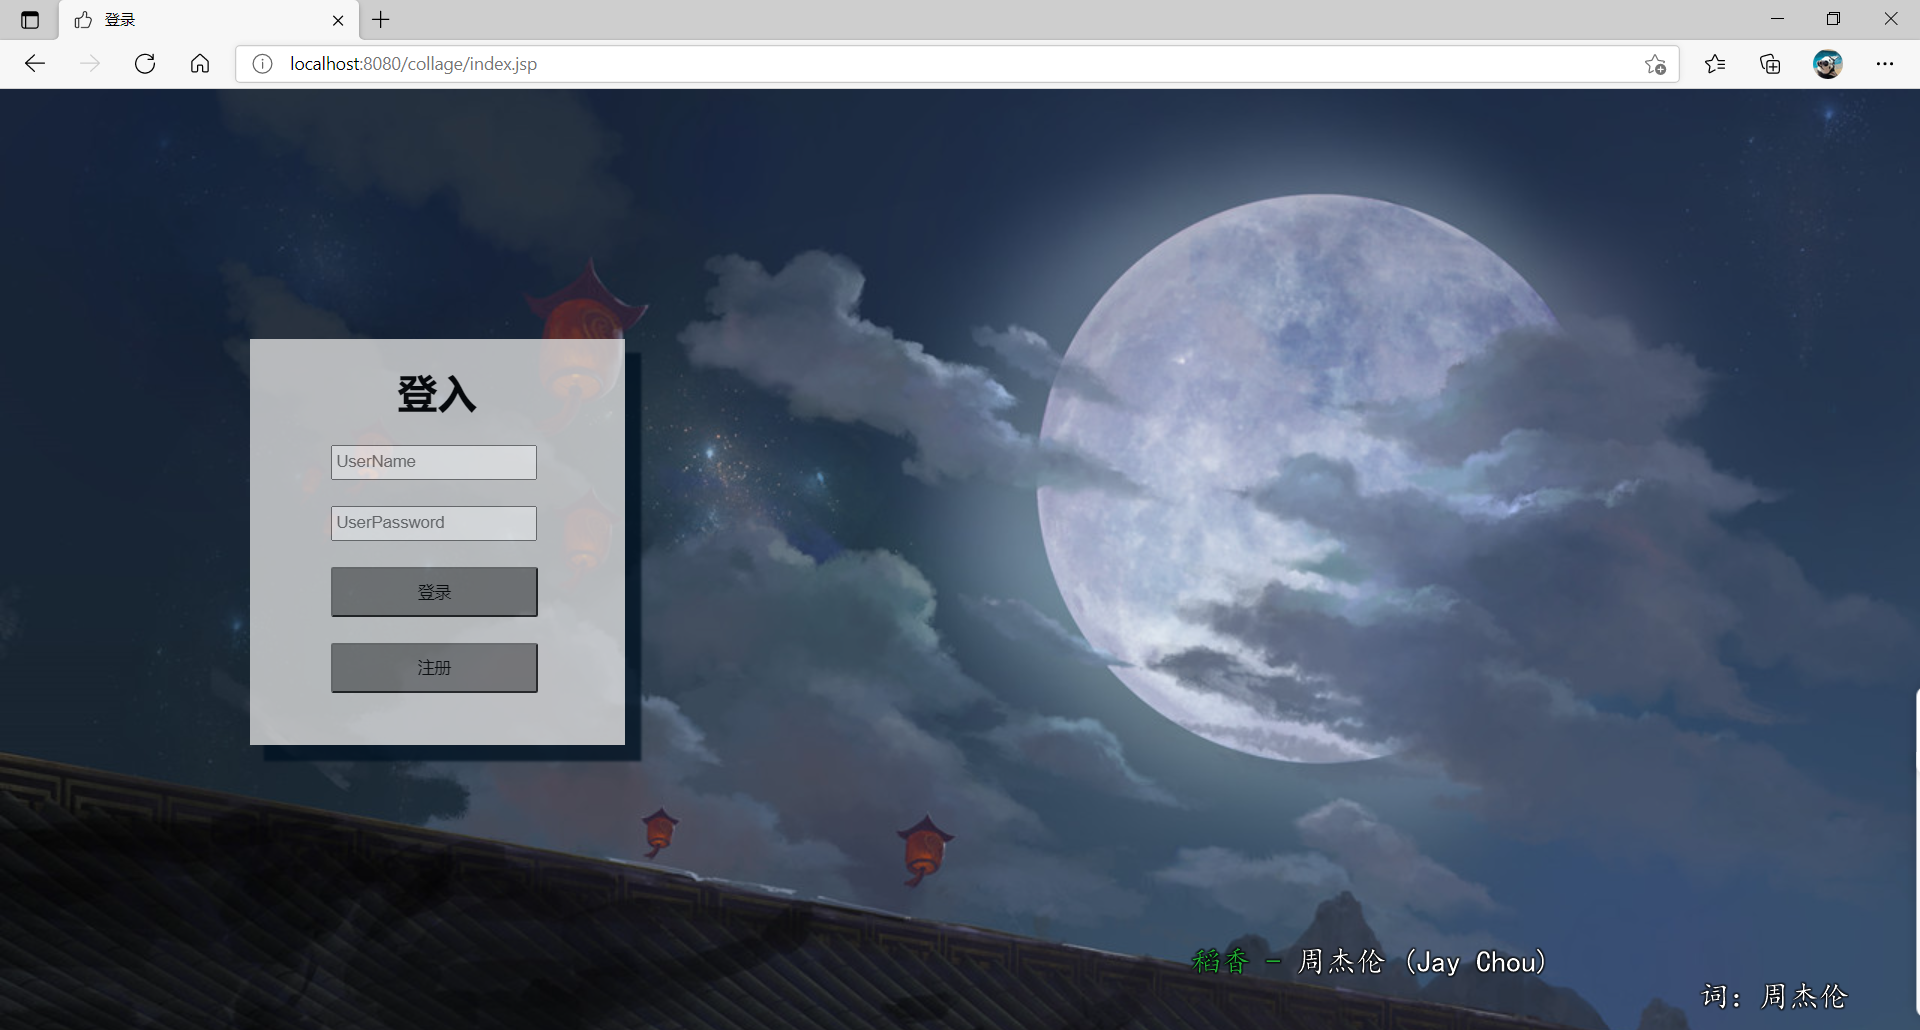Click the address bar URL localhost:8080/collage/index.jsp
The width and height of the screenshot is (1920, 1030).
coord(413,64)
